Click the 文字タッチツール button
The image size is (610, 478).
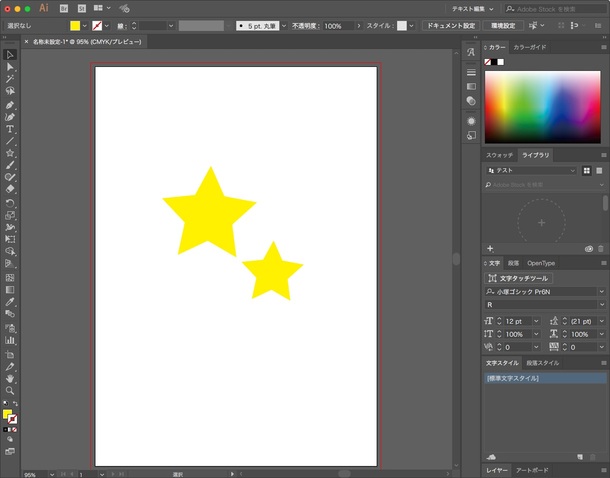(518, 278)
